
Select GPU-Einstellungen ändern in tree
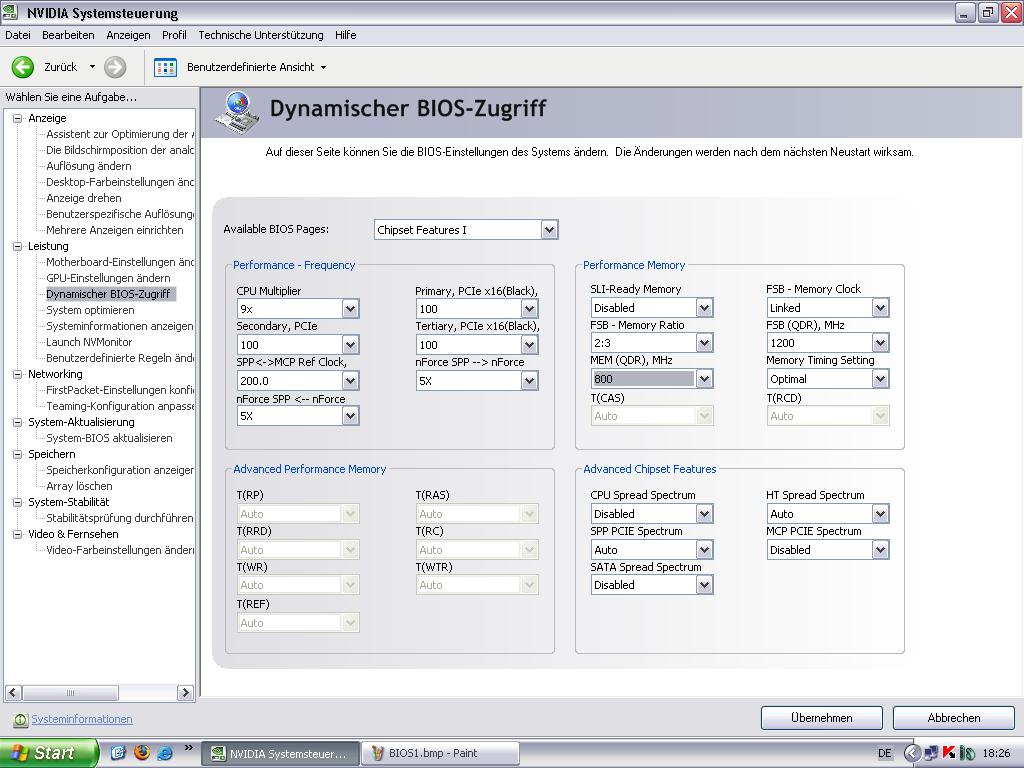[108, 278]
